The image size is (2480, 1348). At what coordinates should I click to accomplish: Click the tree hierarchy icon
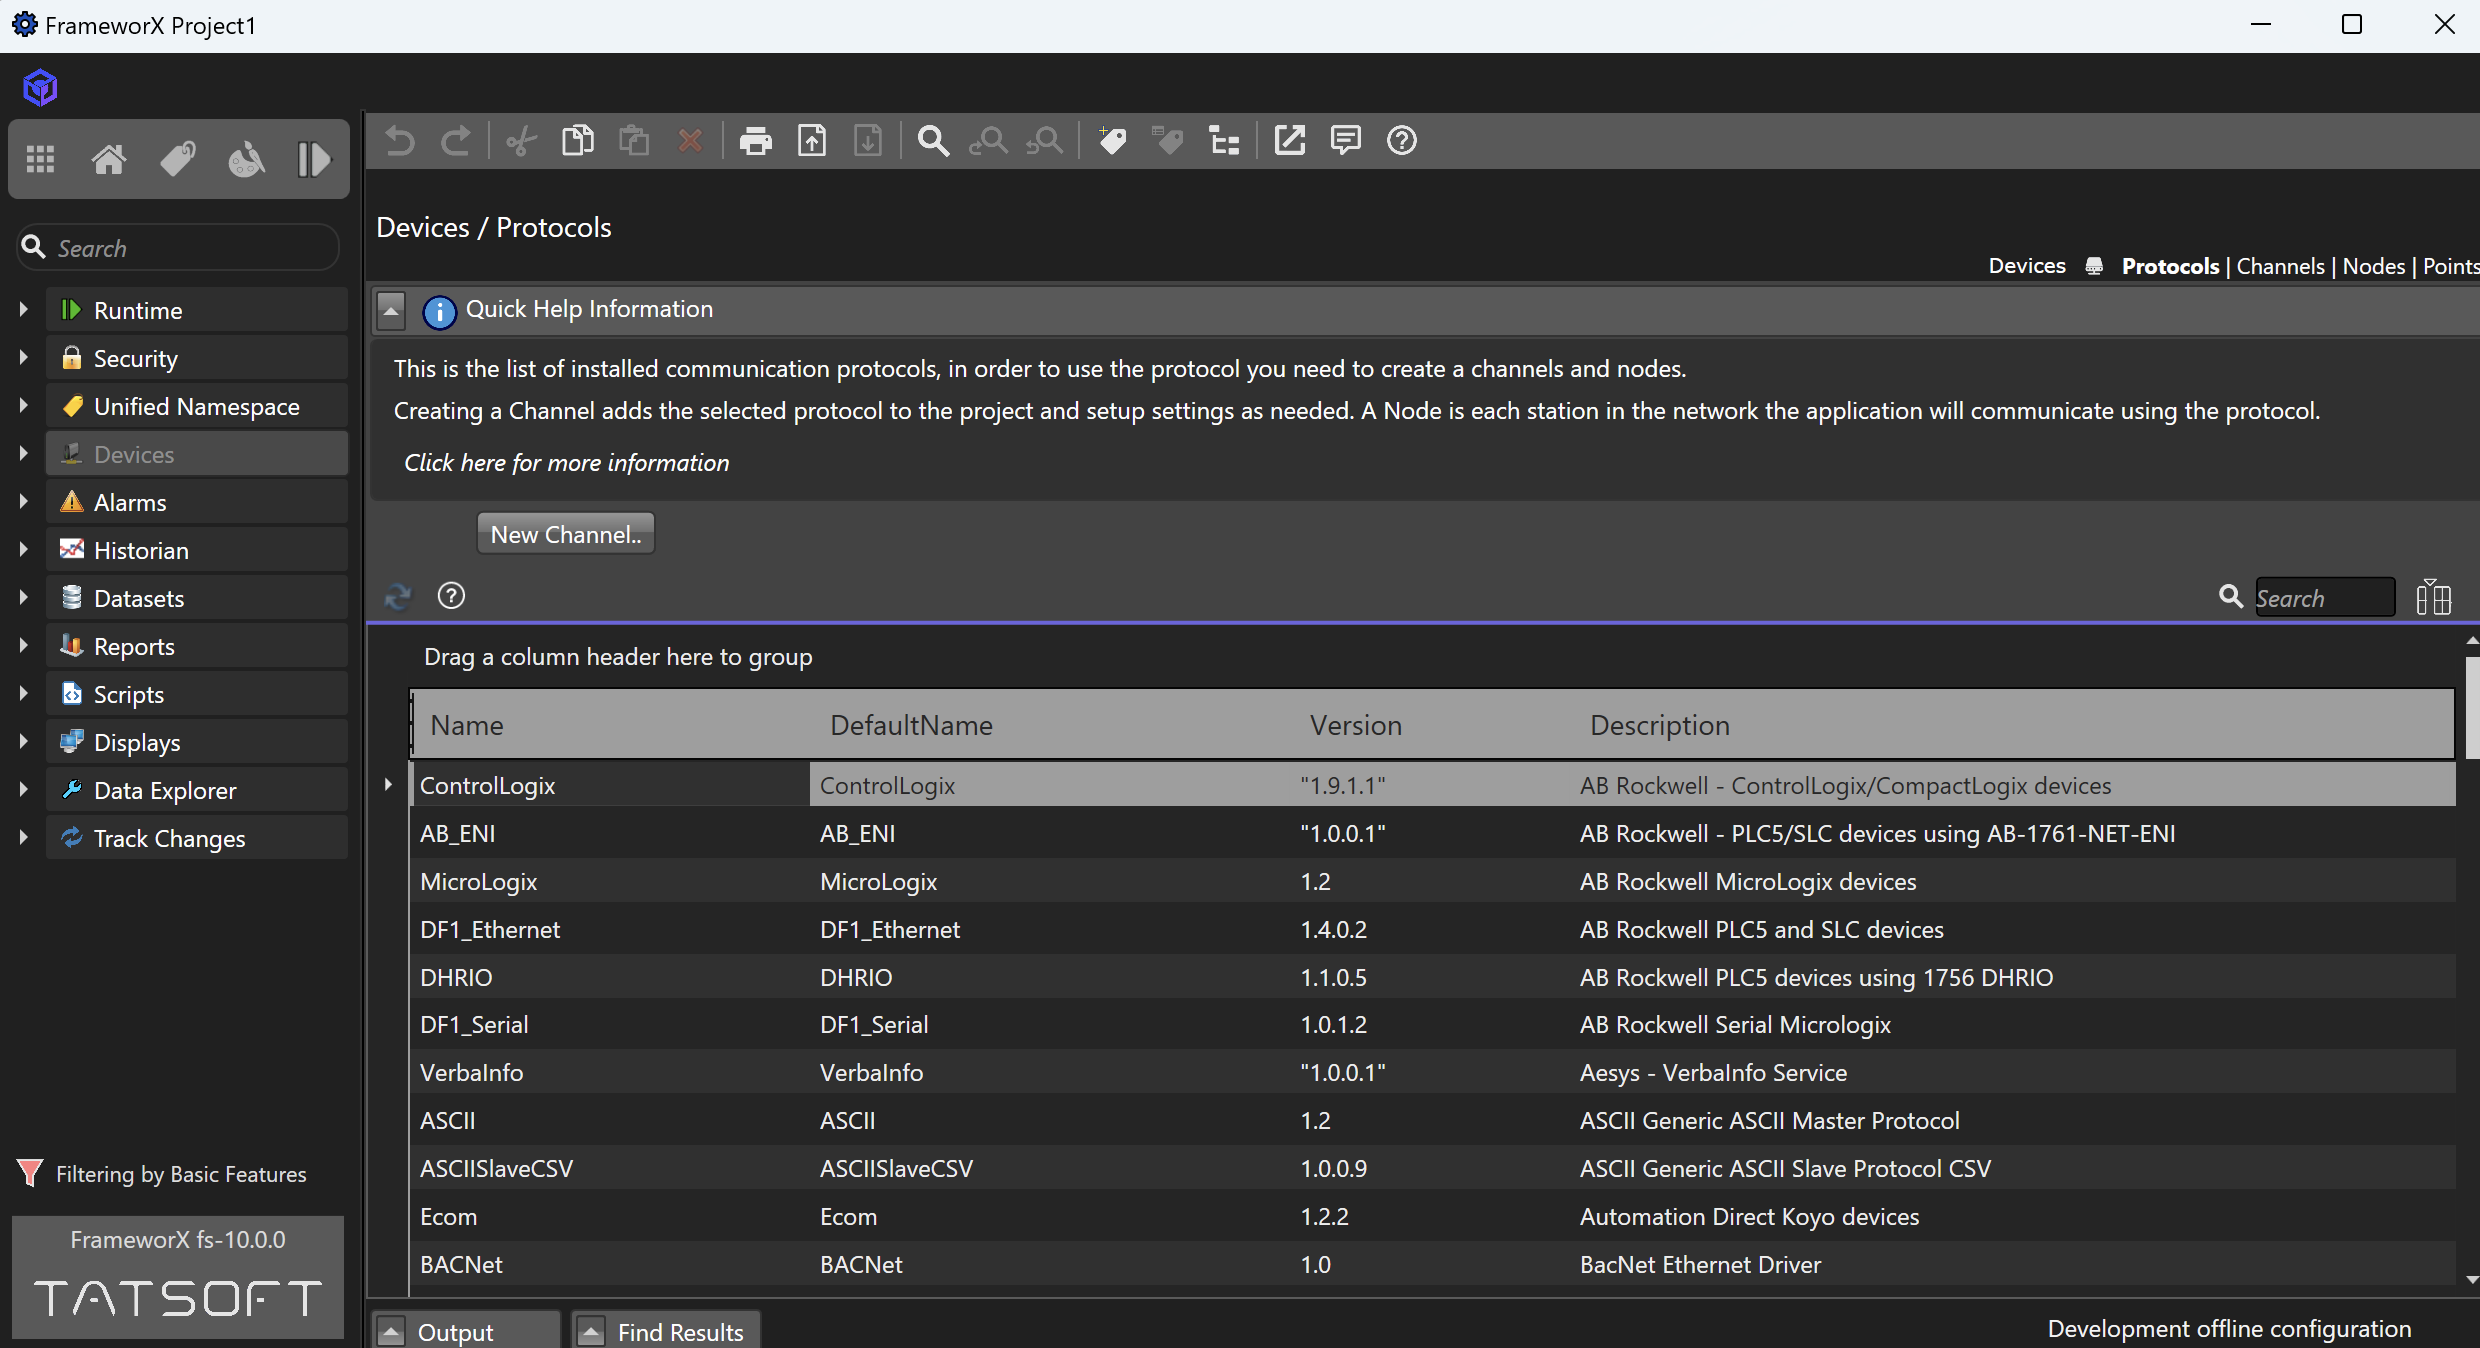(x=1224, y=141)
